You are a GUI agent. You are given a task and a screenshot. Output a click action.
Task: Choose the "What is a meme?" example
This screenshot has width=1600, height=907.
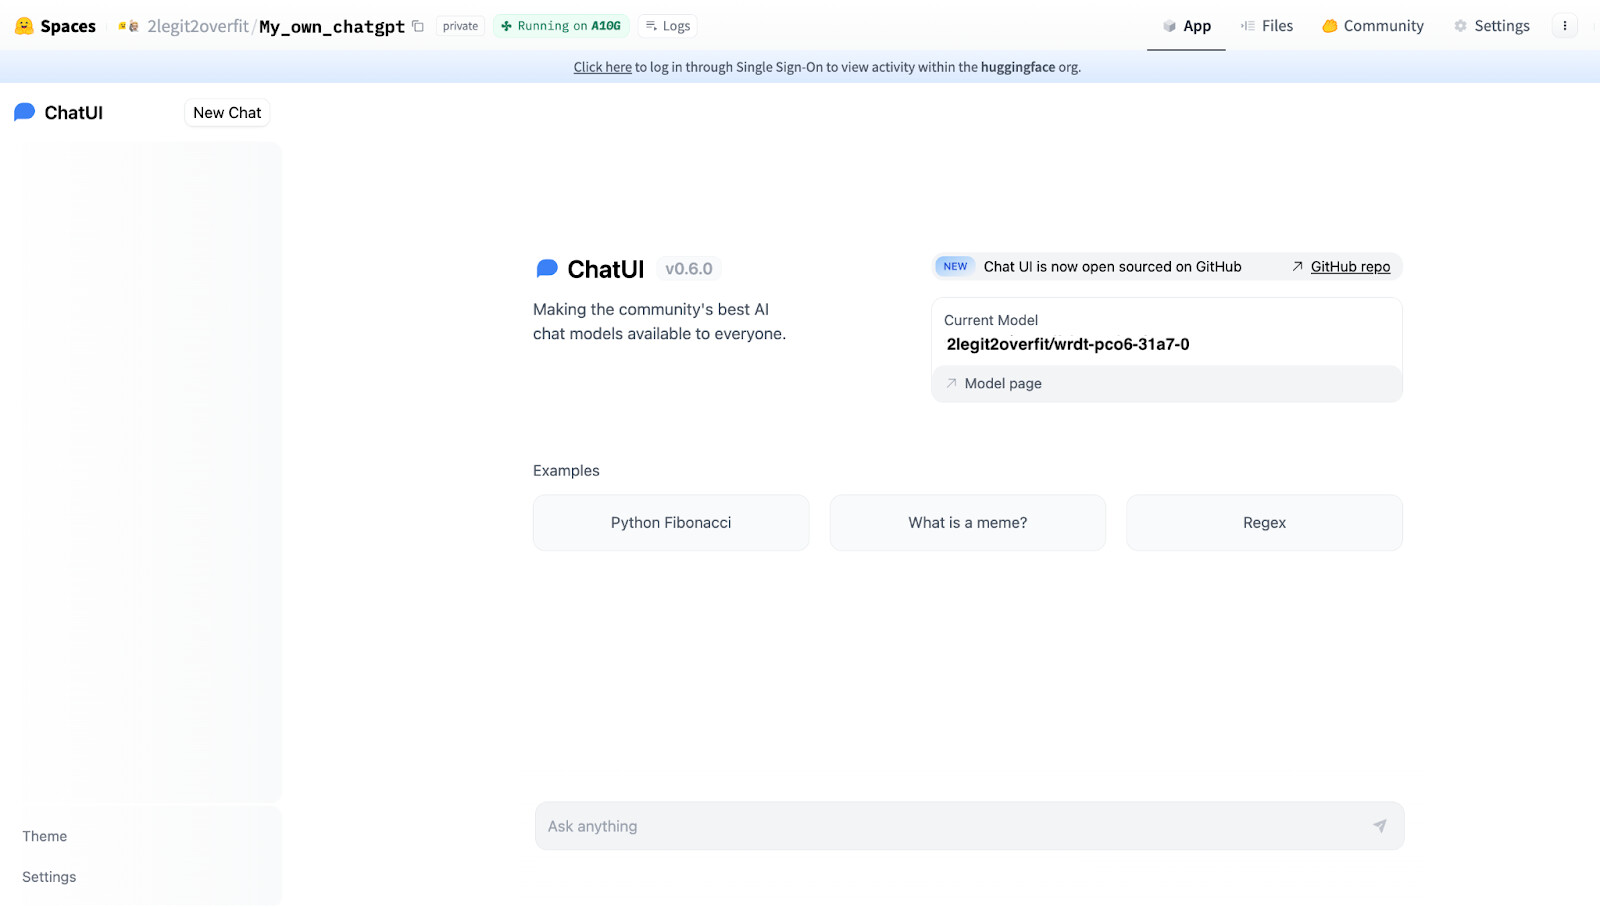coord(967,523)
